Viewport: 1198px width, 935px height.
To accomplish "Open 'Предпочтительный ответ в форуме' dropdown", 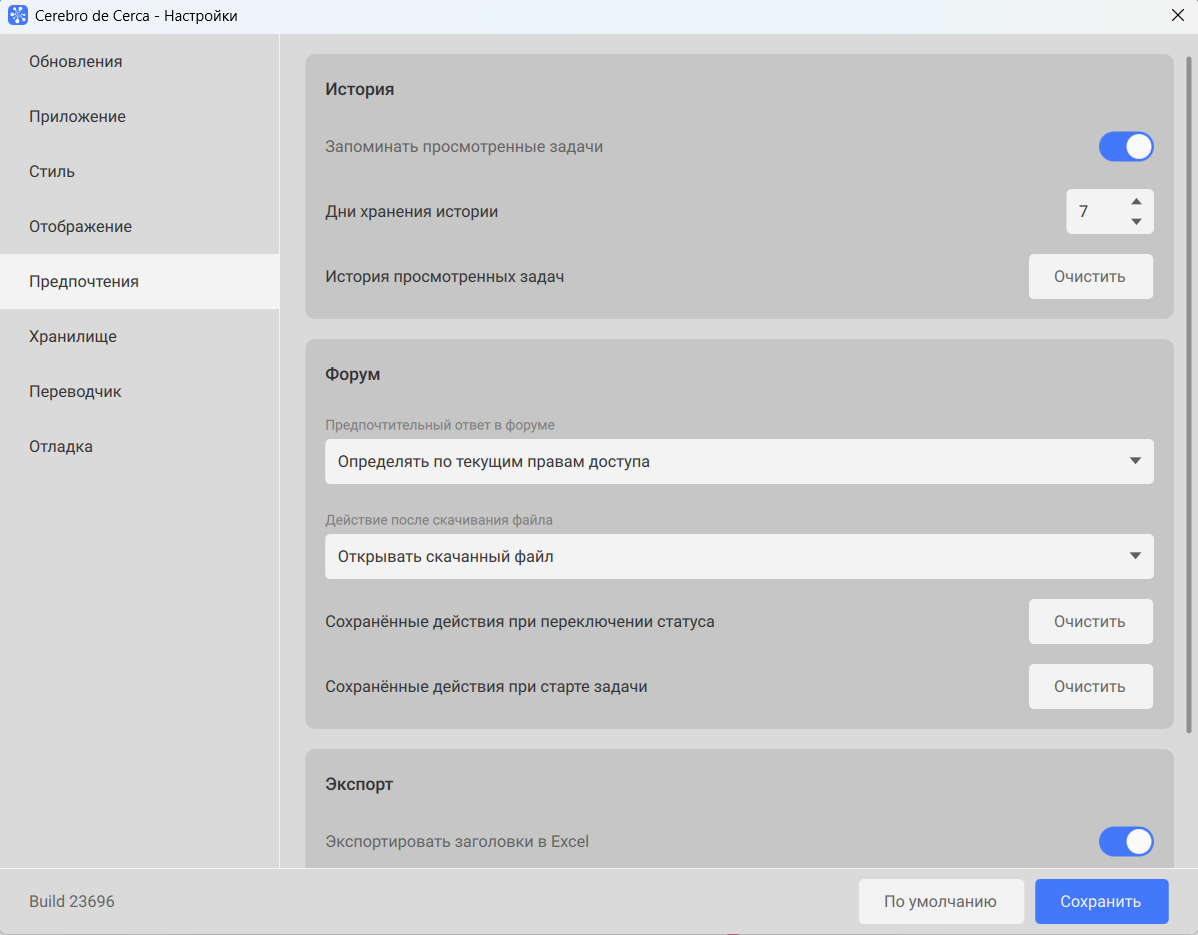I will pos(739,462).
